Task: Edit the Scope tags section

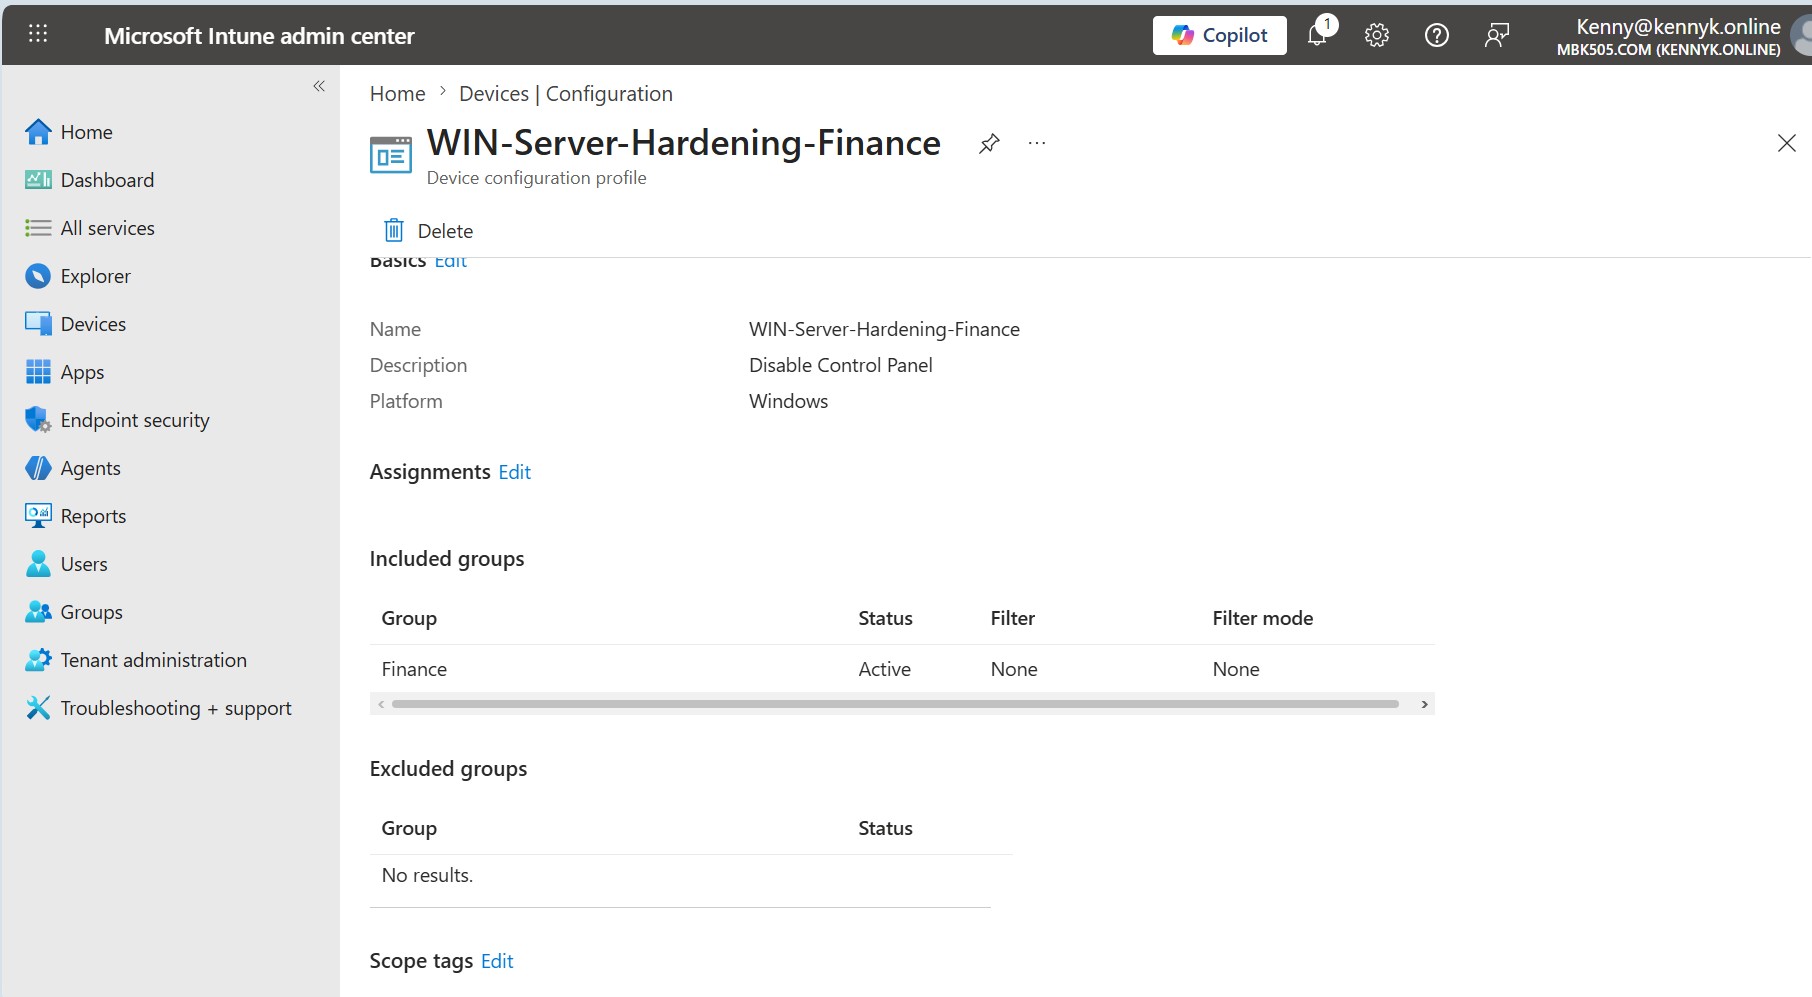Action: (497, 961)
